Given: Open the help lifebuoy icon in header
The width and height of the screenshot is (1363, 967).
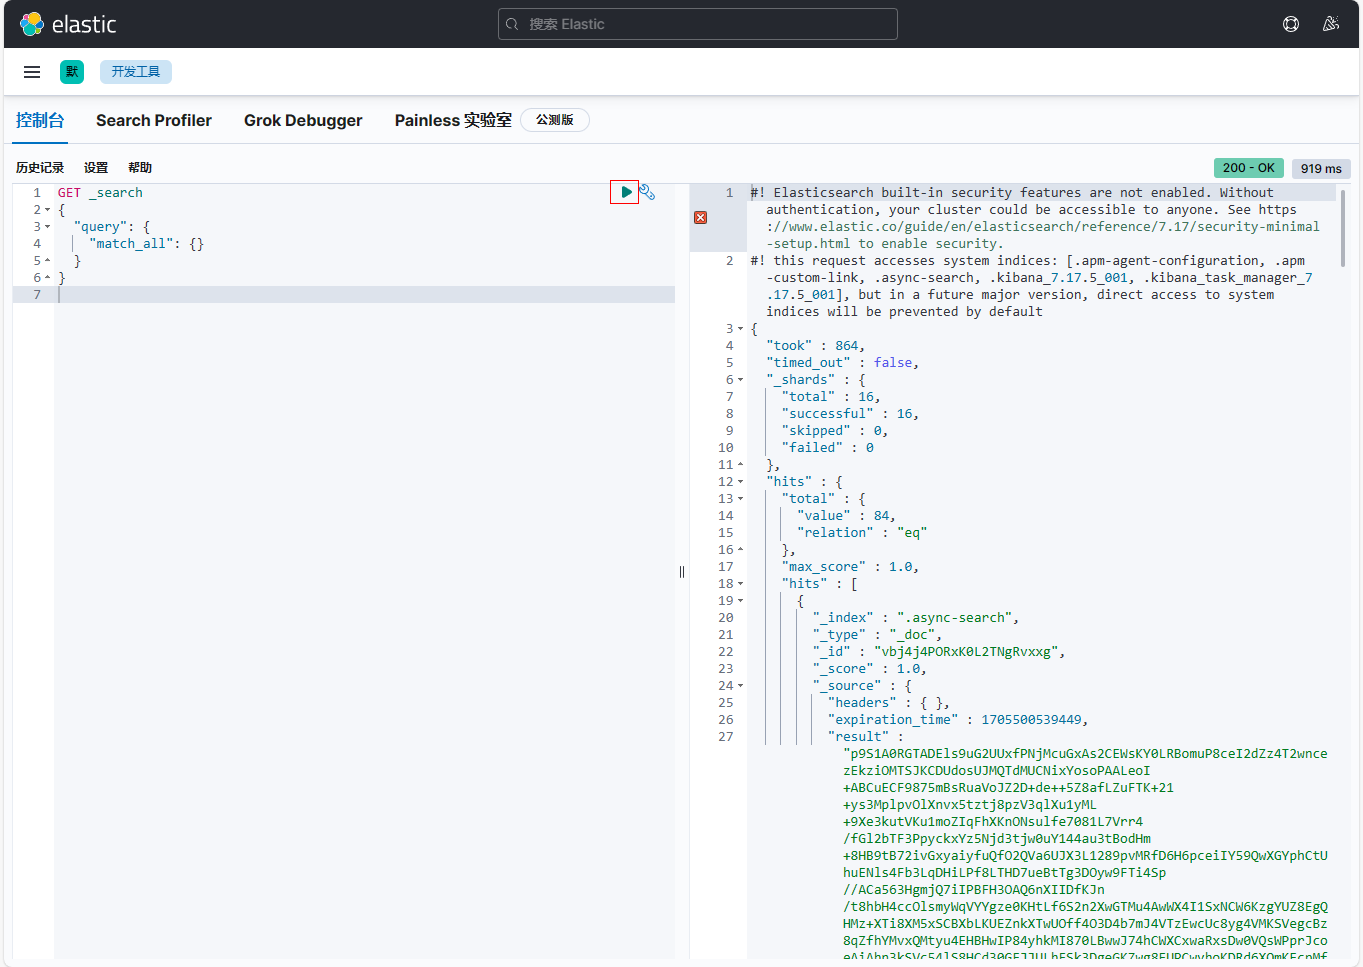Looking at the screenshot, I should [x=1291, y=24].
